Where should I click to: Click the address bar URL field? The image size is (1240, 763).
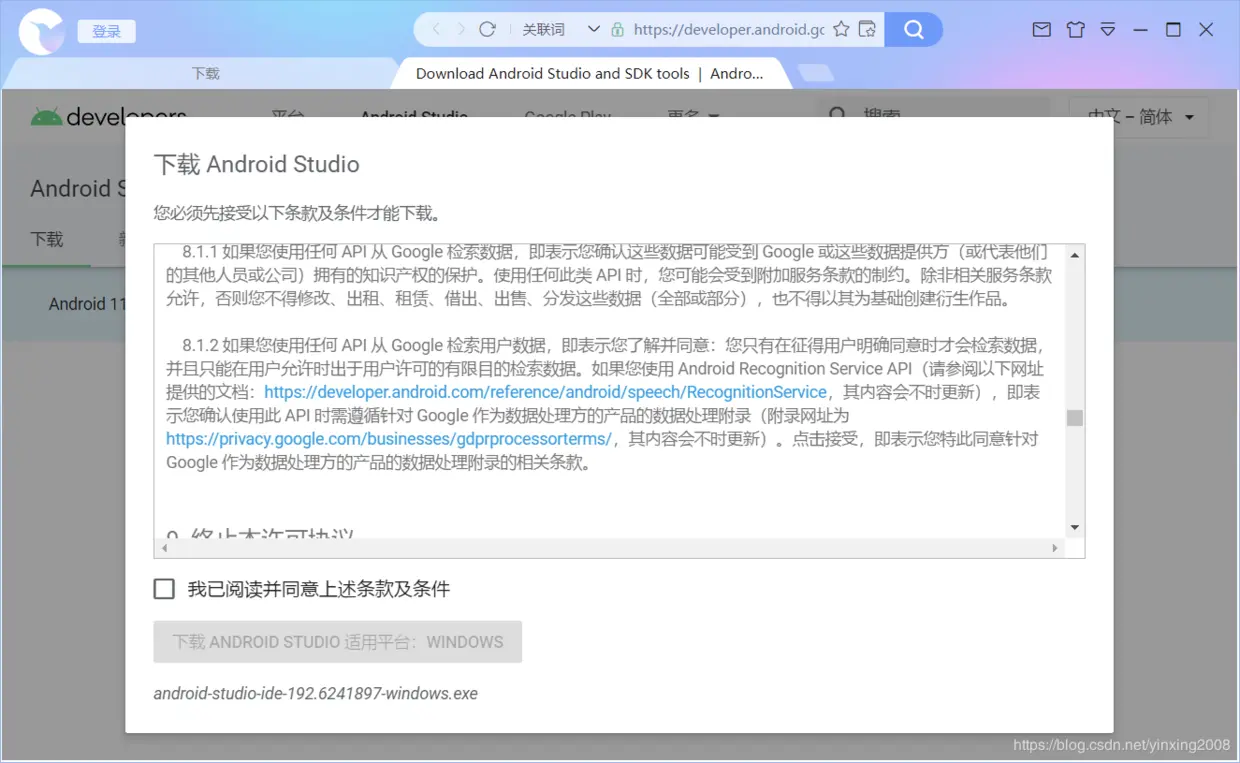[x=729, y=30]
